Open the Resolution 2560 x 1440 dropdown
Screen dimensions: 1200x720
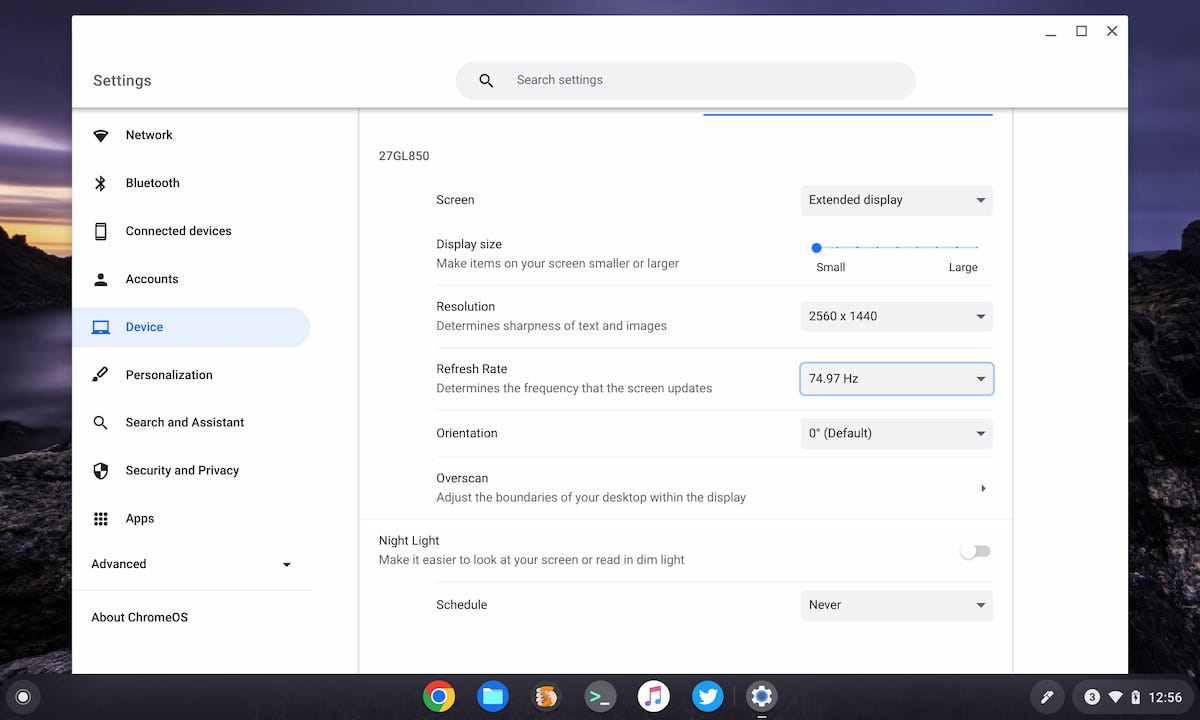click(x=897, y=316)
